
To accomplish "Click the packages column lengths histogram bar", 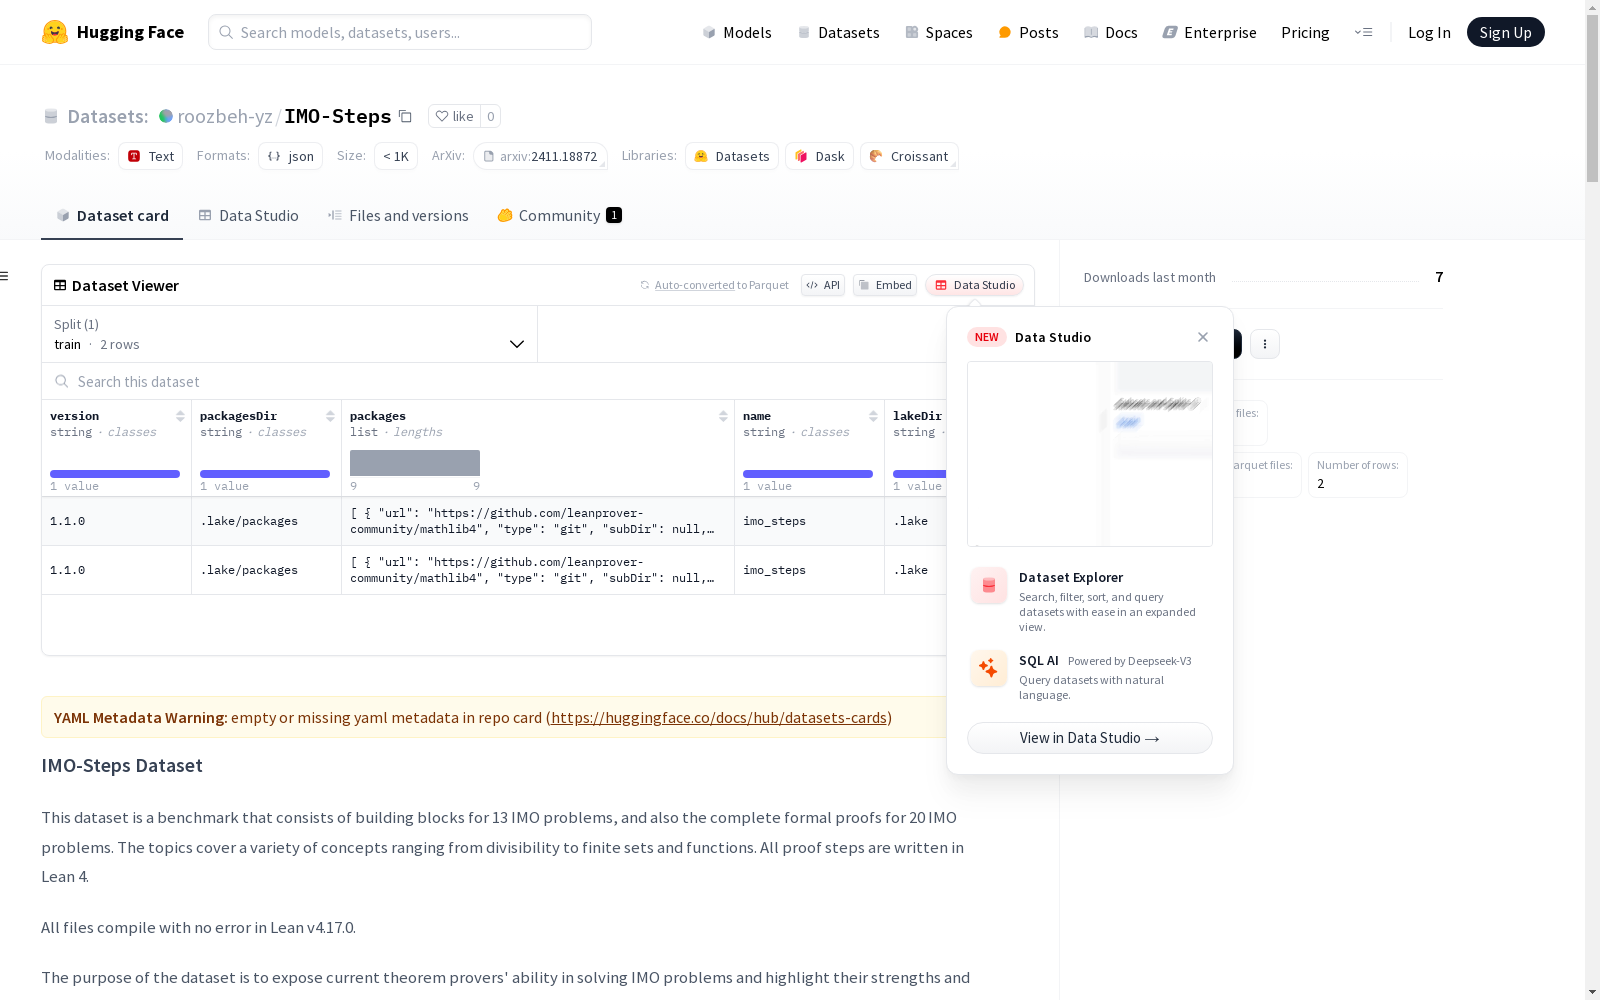I will [415, 463].
